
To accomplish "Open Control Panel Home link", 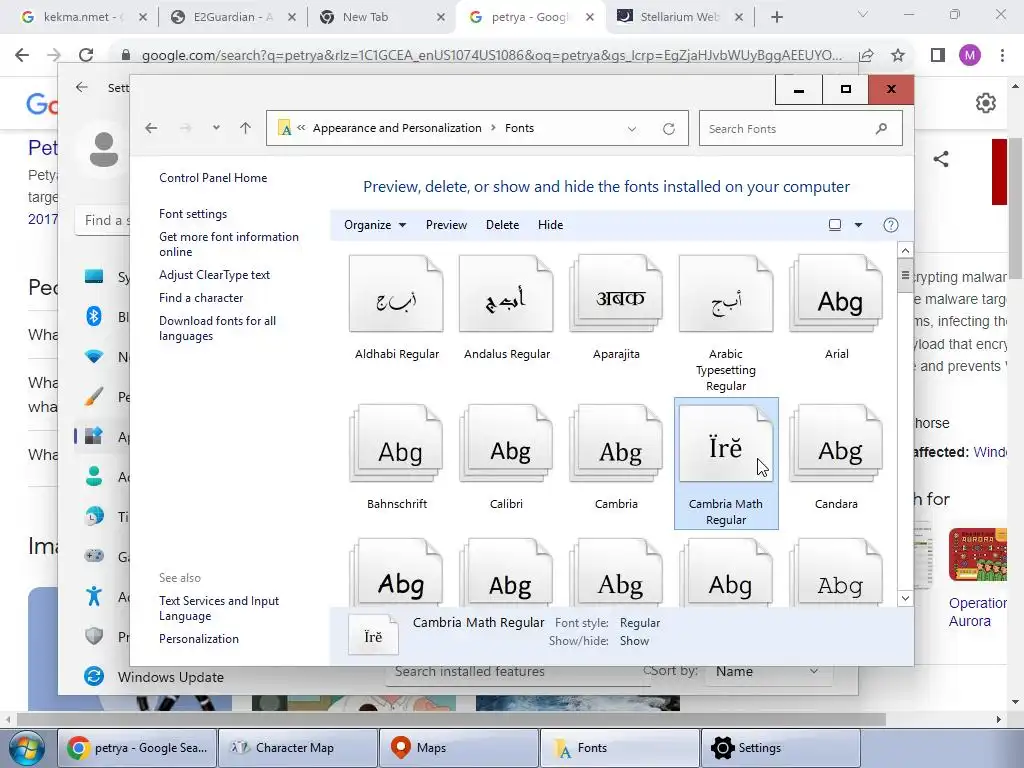I will click(x=213, y=178).
